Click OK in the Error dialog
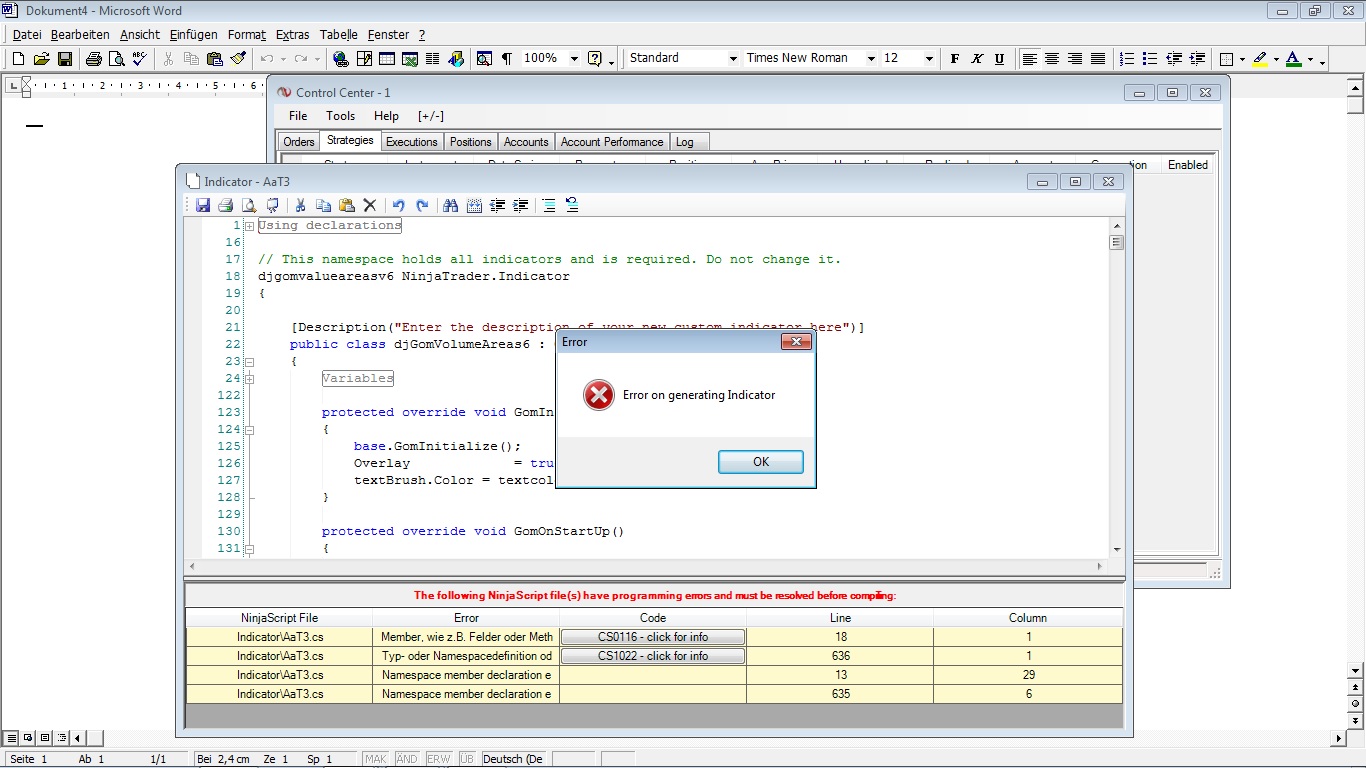This screenshot has width=1366, height=768. tap(761, 462)
